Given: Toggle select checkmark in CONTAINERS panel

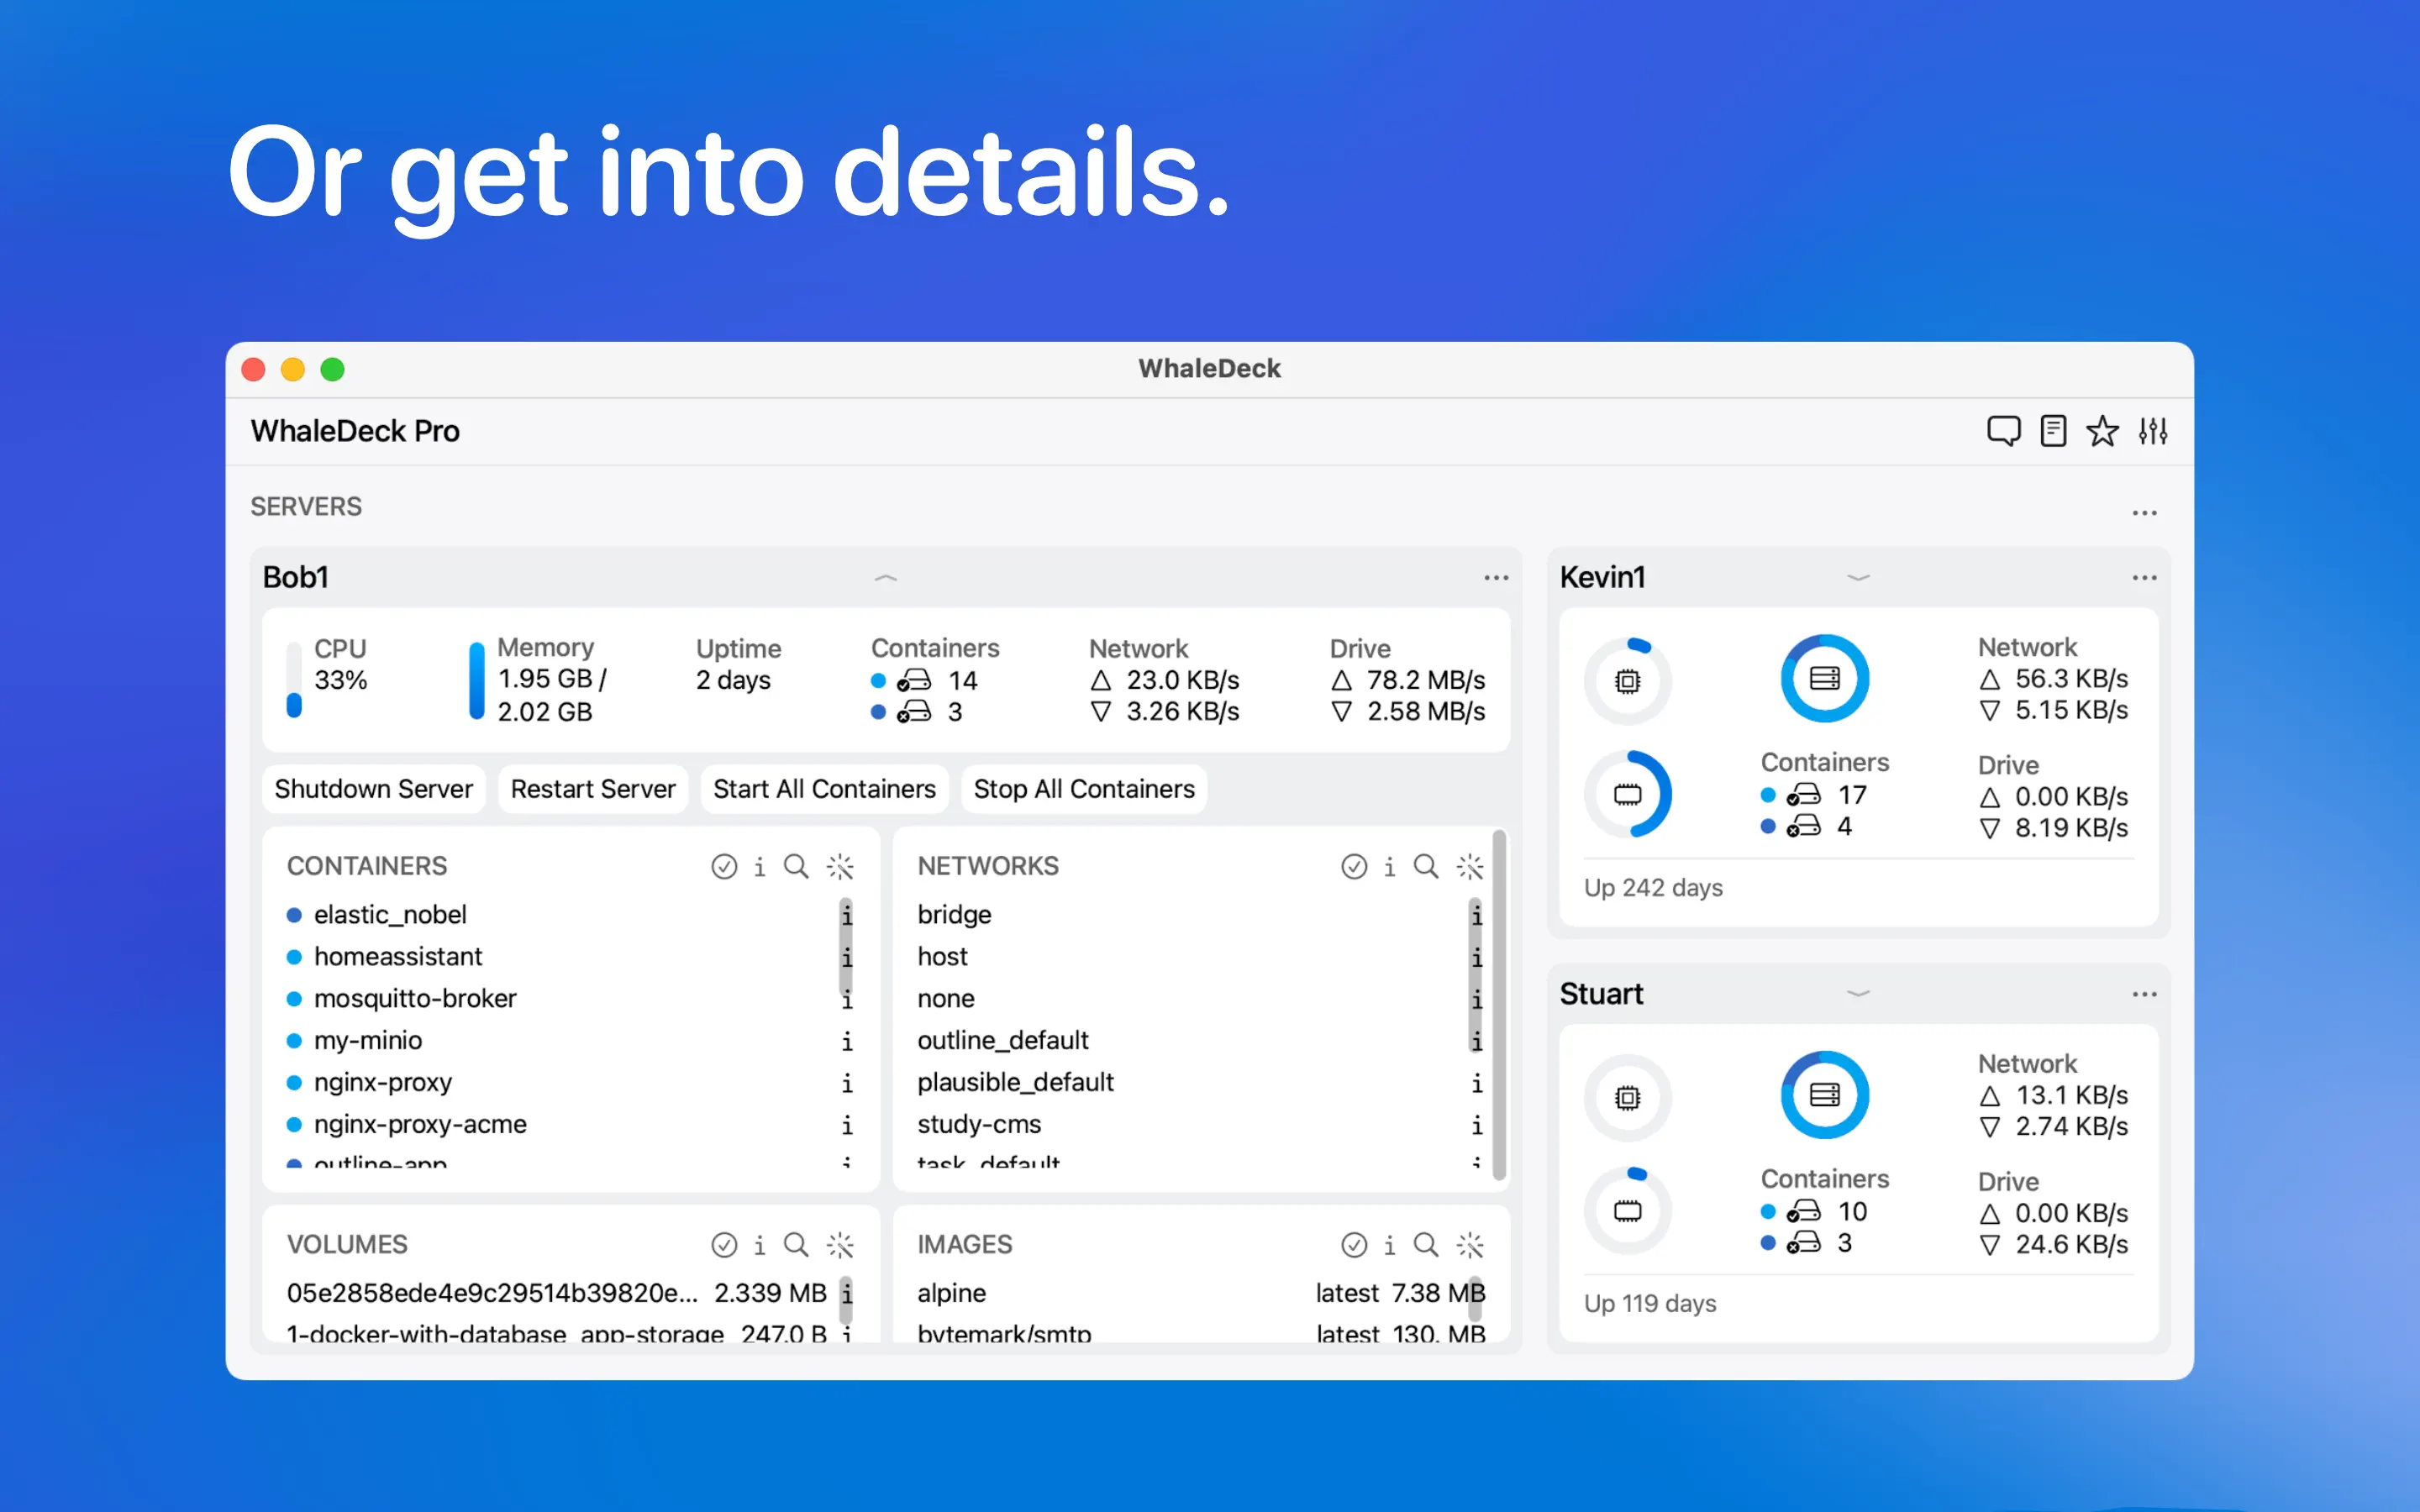Looking at the screenshot, I should [724, 866].
